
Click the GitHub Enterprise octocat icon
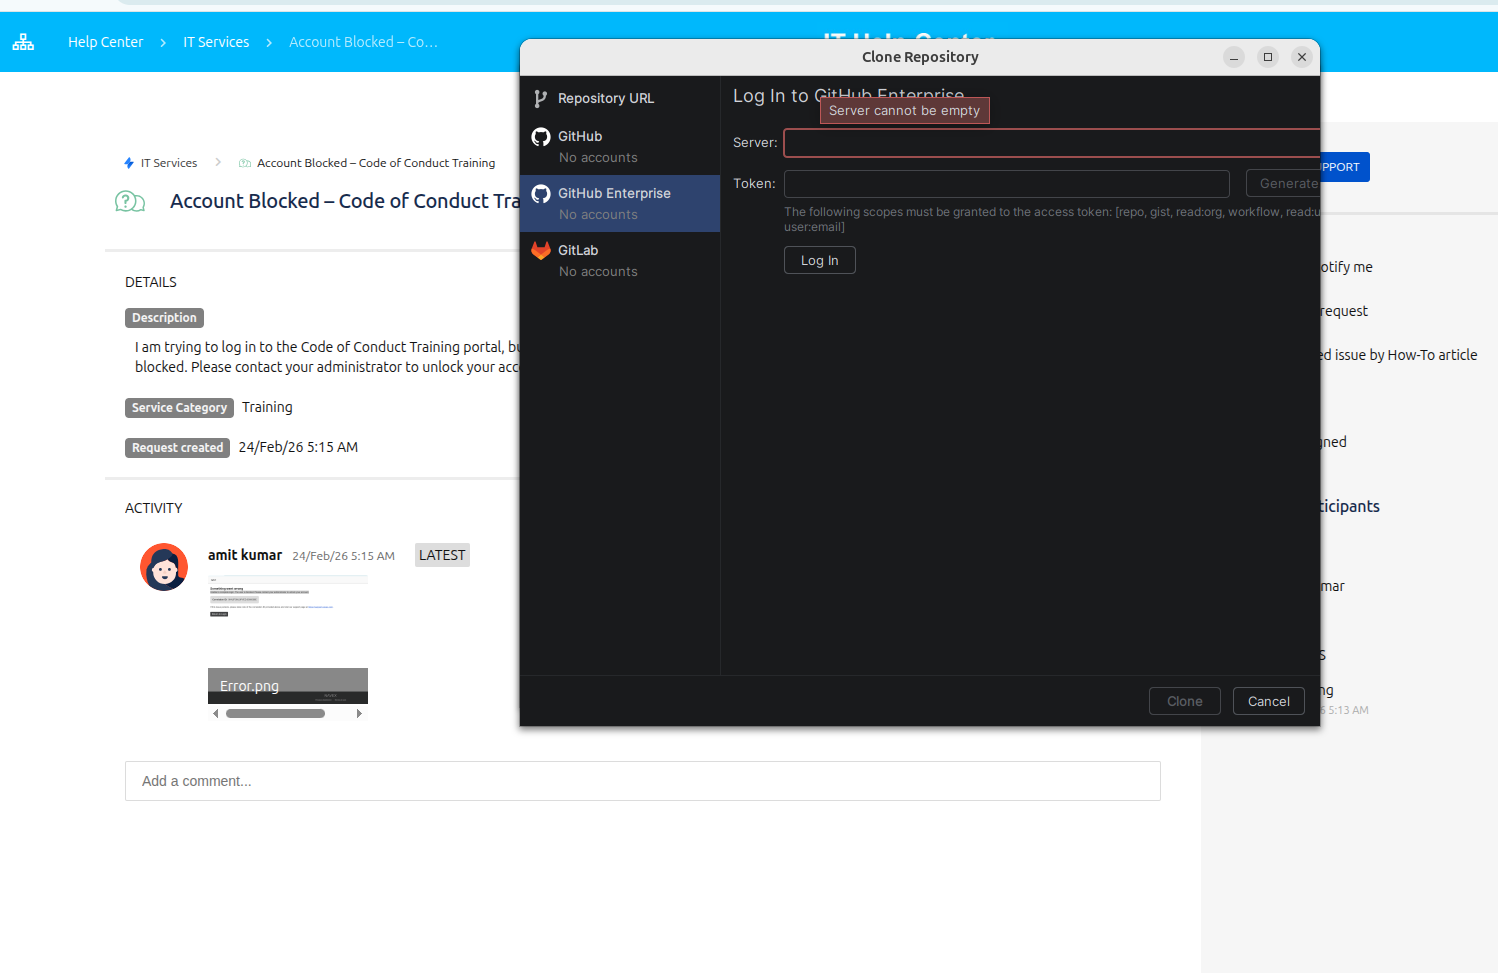[541, 194]
